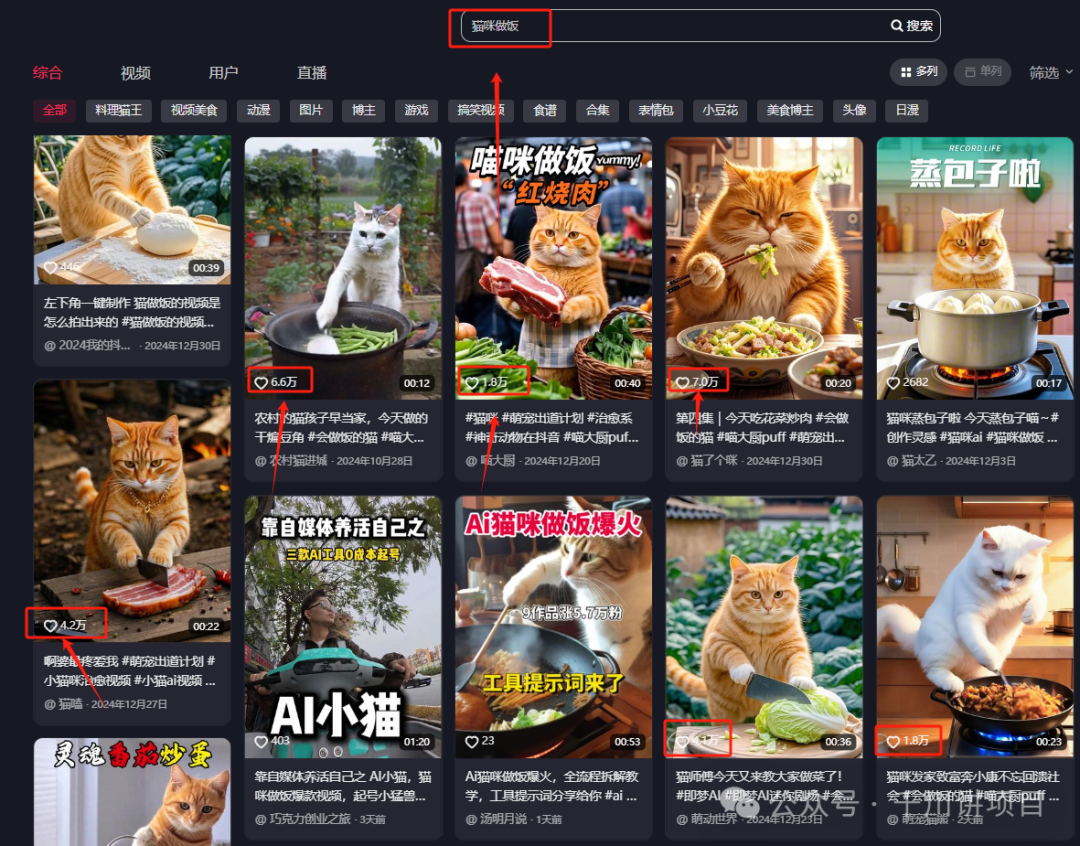Image resolution: width=1080 pixels, height=846 pixels.
Task: Select the 合集 filter tag
Action: pos(597,110)
